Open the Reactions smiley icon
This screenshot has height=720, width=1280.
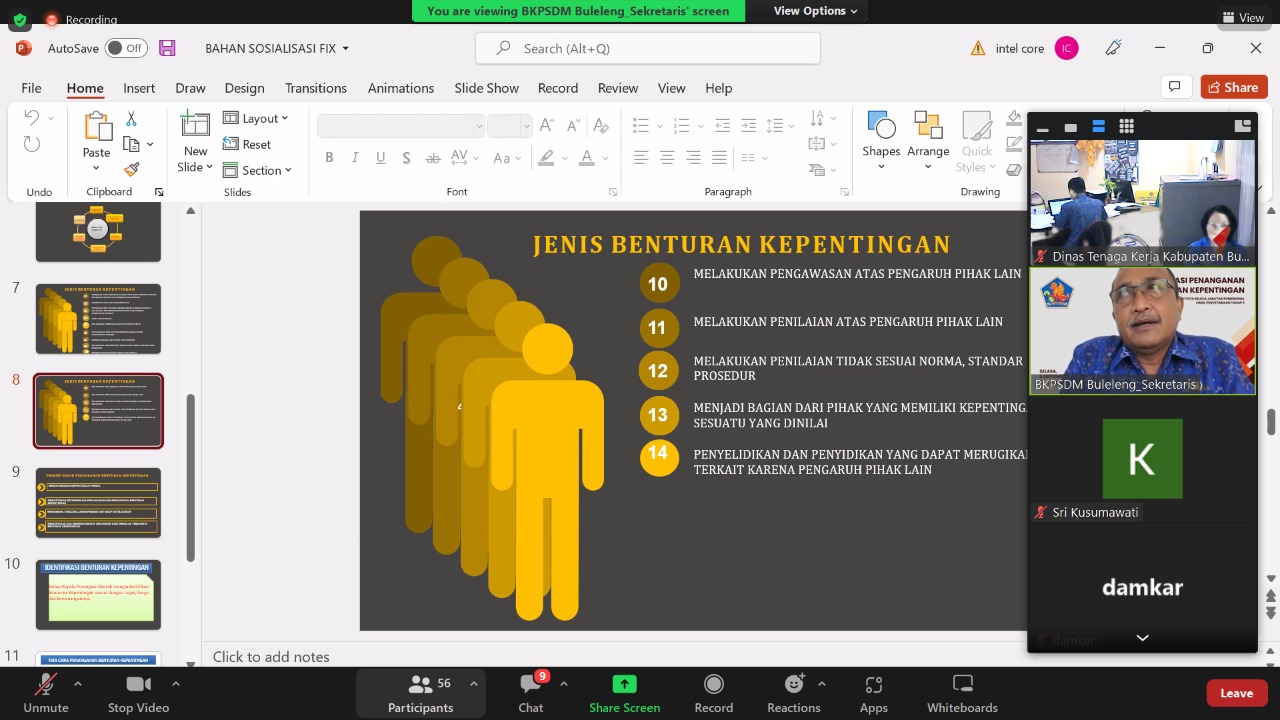click(794, 685)
